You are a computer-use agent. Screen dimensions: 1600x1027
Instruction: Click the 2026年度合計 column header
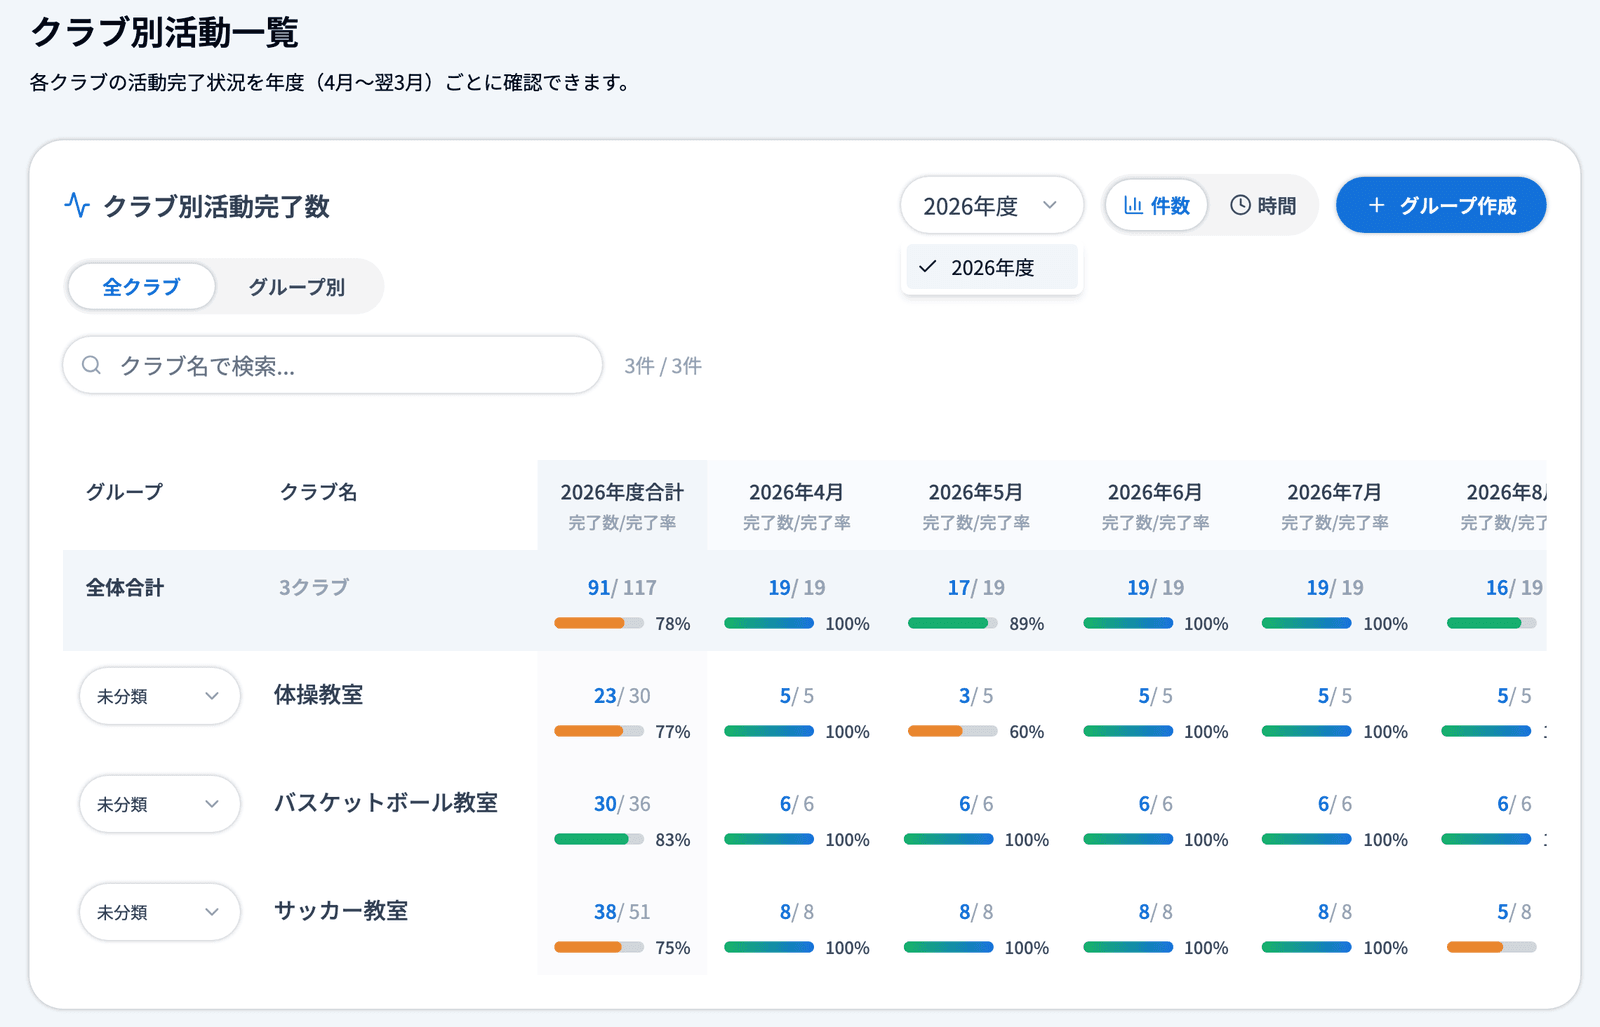pyautogui.click(x=622, y=505)
